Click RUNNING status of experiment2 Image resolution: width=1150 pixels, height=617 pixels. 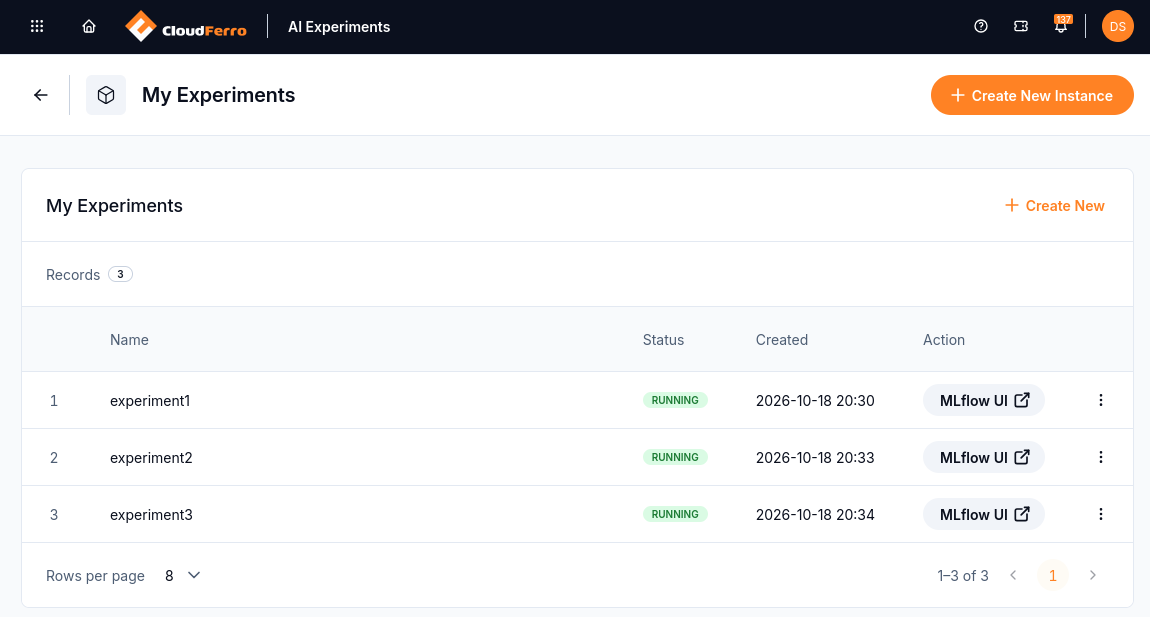click(675, 457)
